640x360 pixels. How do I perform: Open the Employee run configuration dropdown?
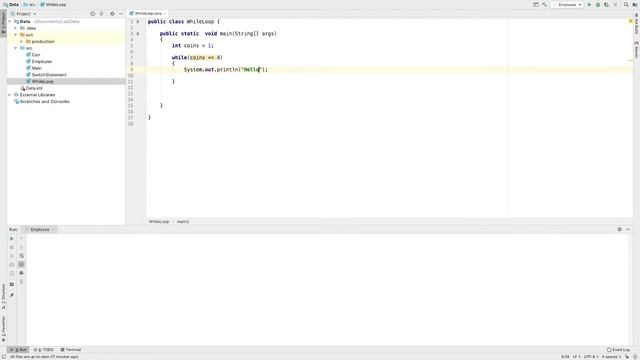coord(567,4)
